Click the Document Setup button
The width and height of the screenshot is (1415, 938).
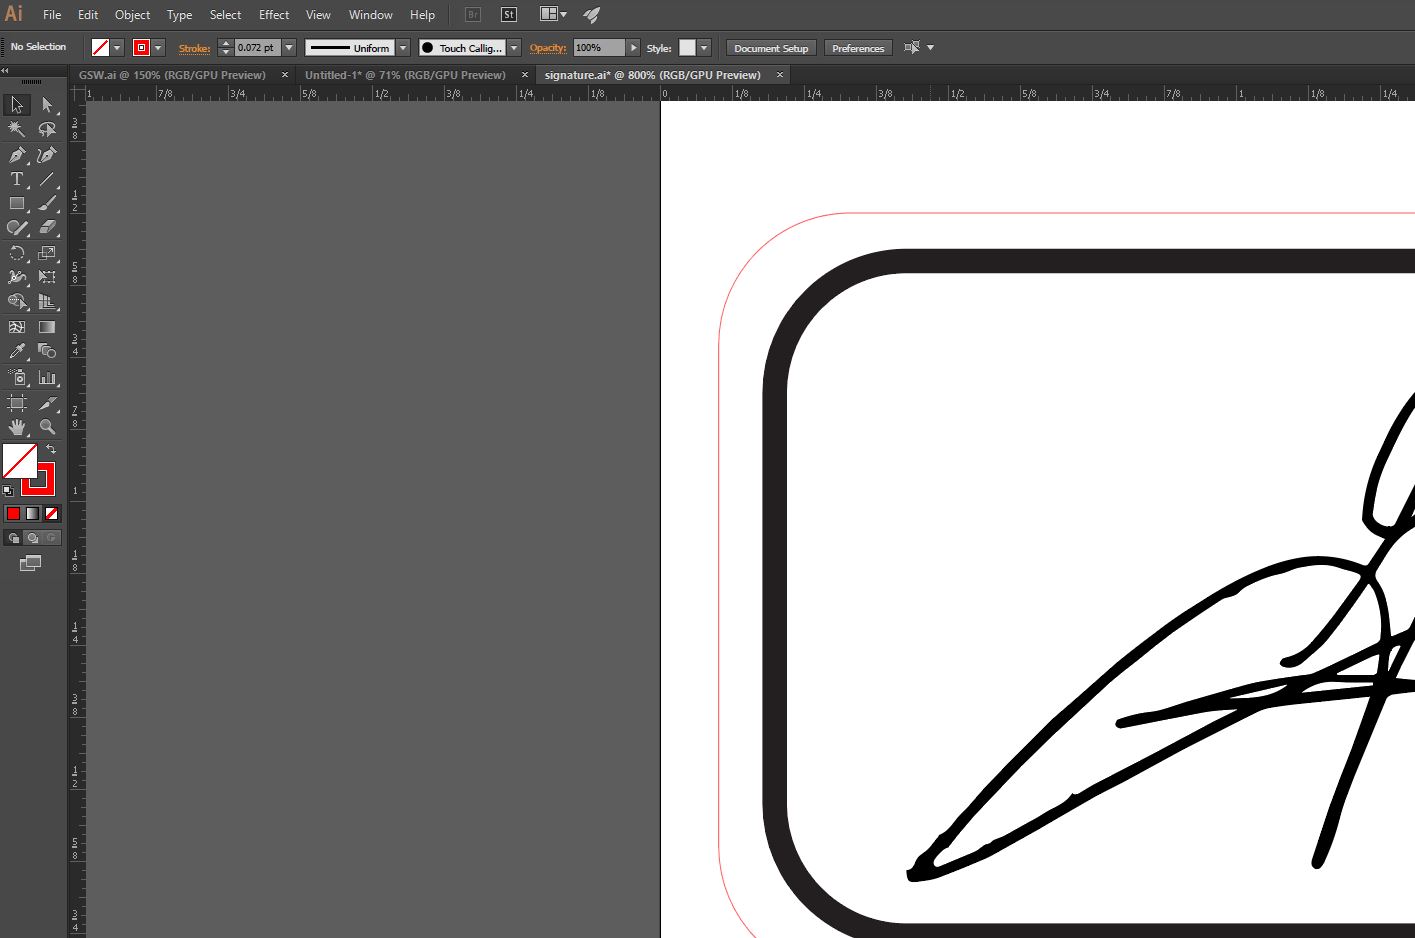(x=771, y=48)
